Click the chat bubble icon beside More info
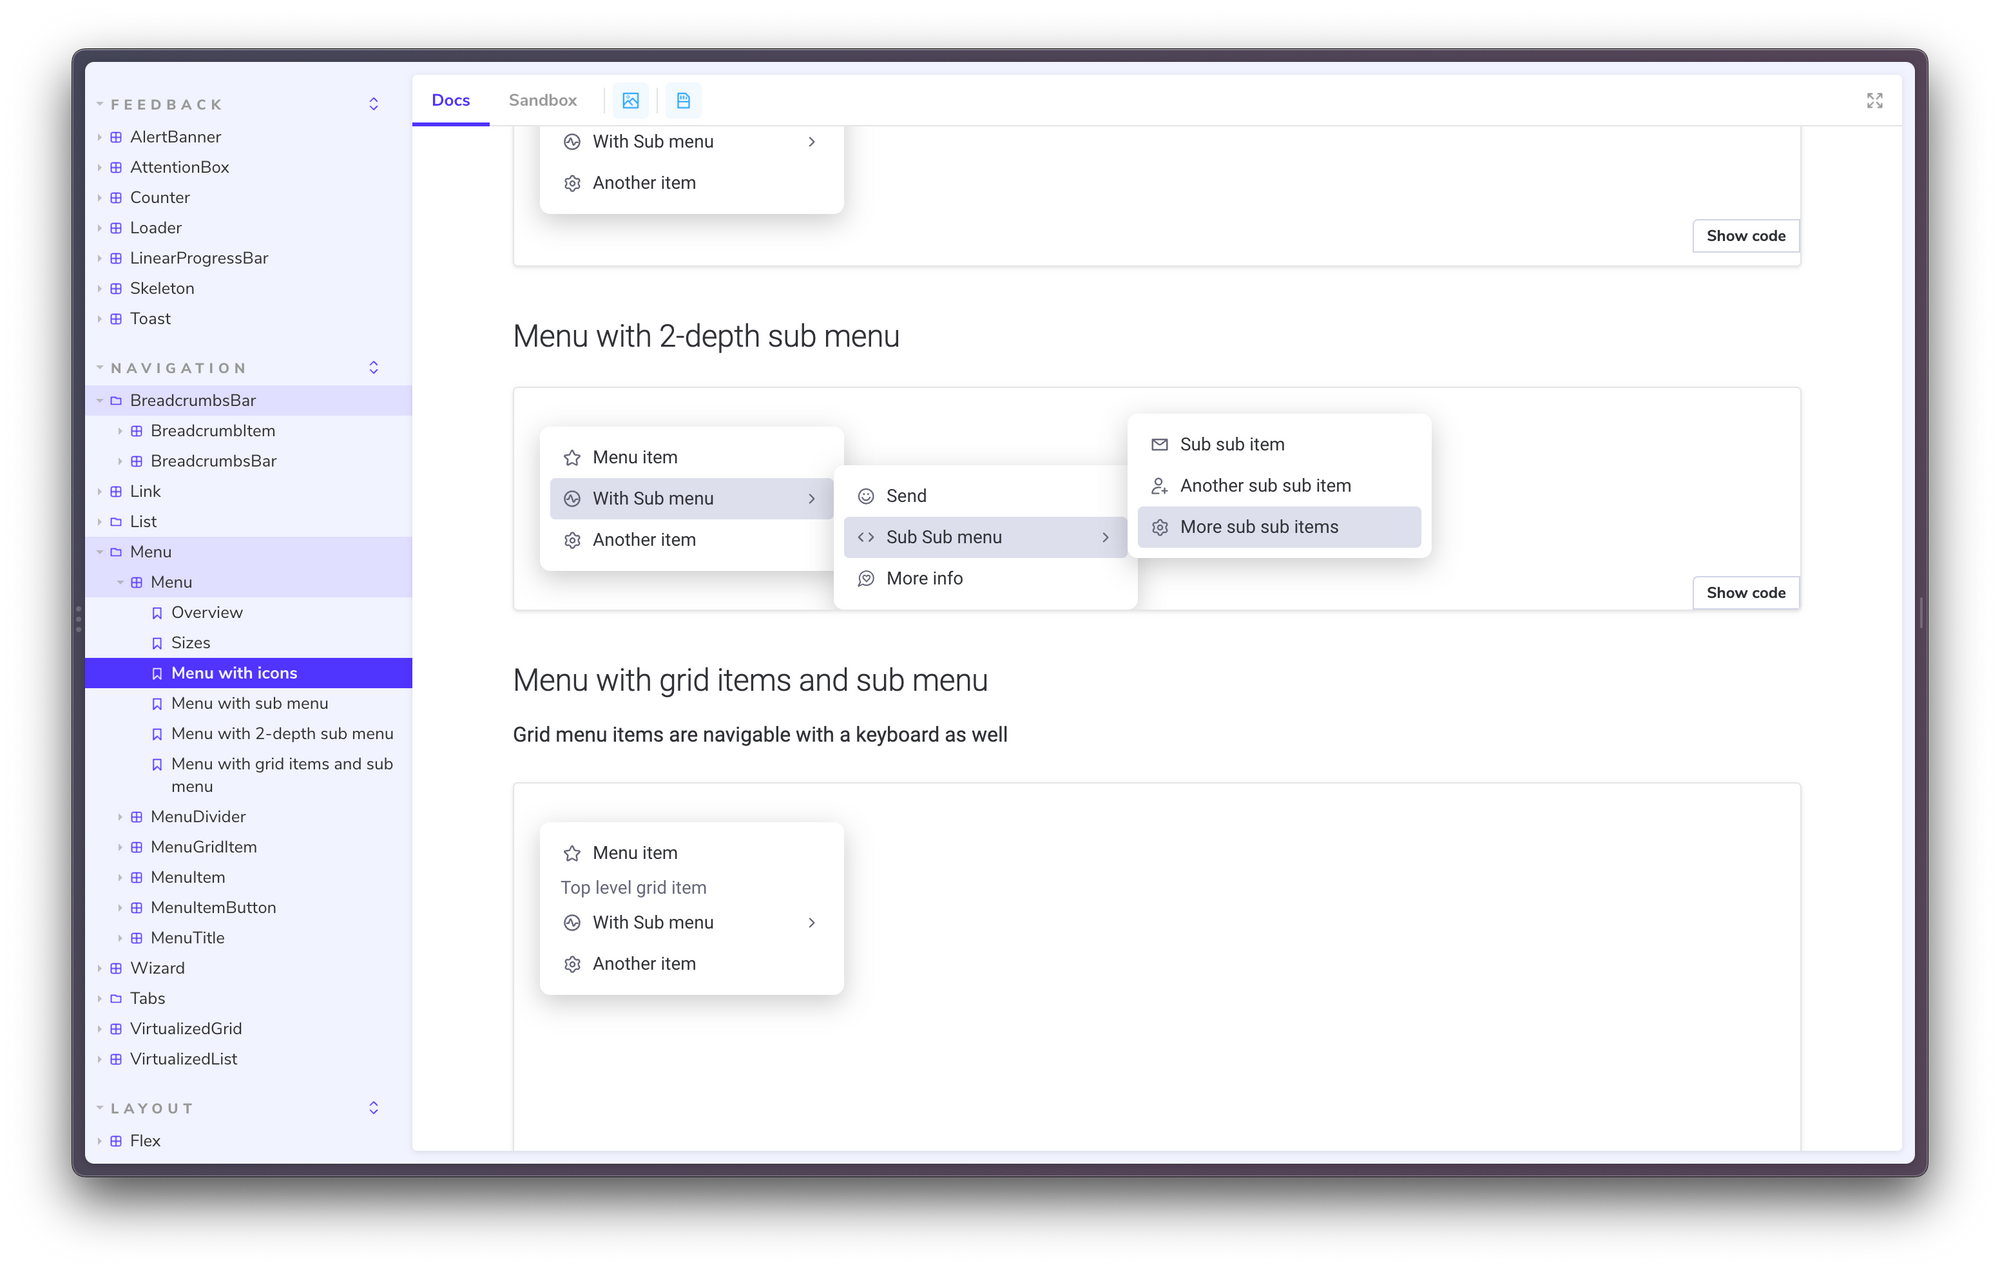The width and height of the screenshot is (2000, 1272). pos(866,579)
